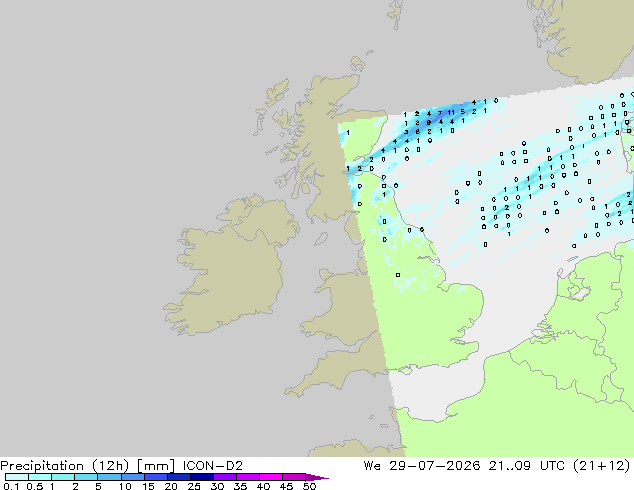This screenshot has width=634, height=490.
Task: Click the date text 'We 29-07-2026 21..09 UTC (21+12)'
Action: [x=497, y=466]
